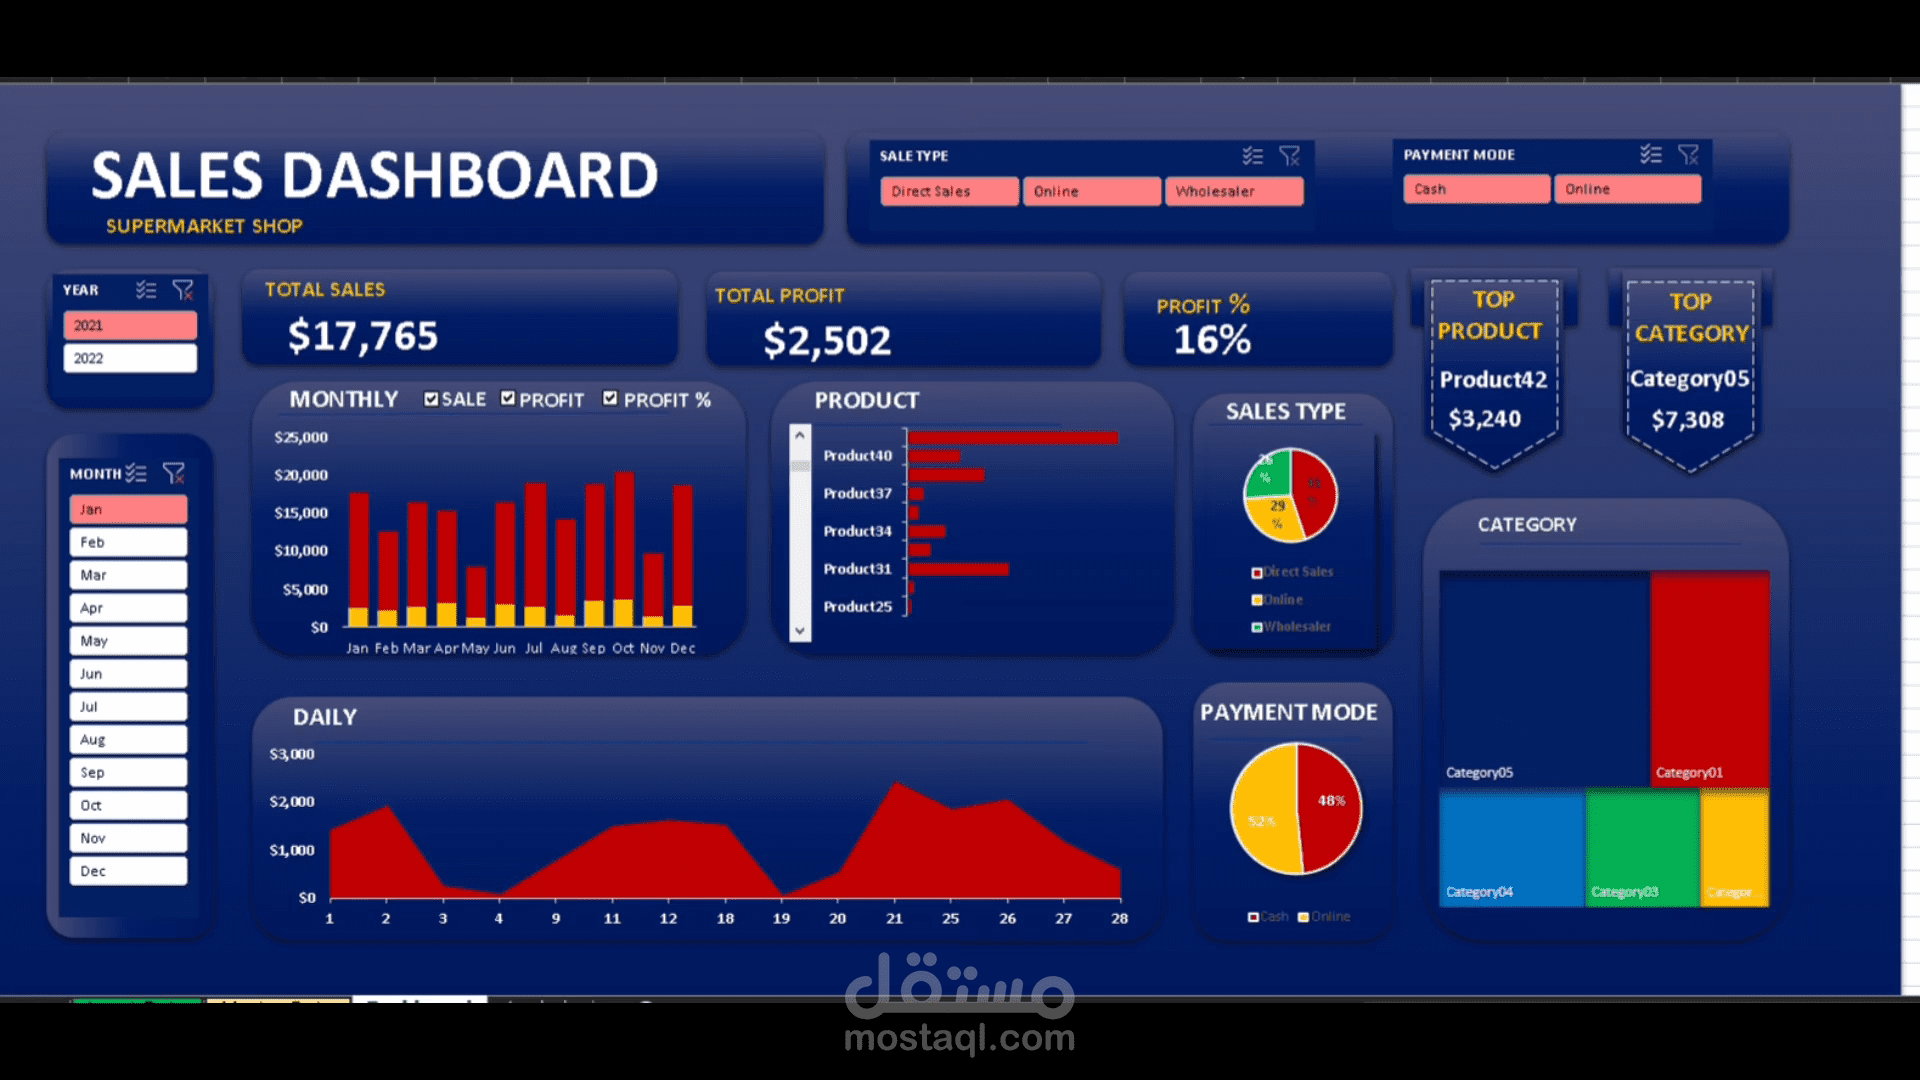
Task: Click the filter icon next to YEAR
Action: click(182, 290)
